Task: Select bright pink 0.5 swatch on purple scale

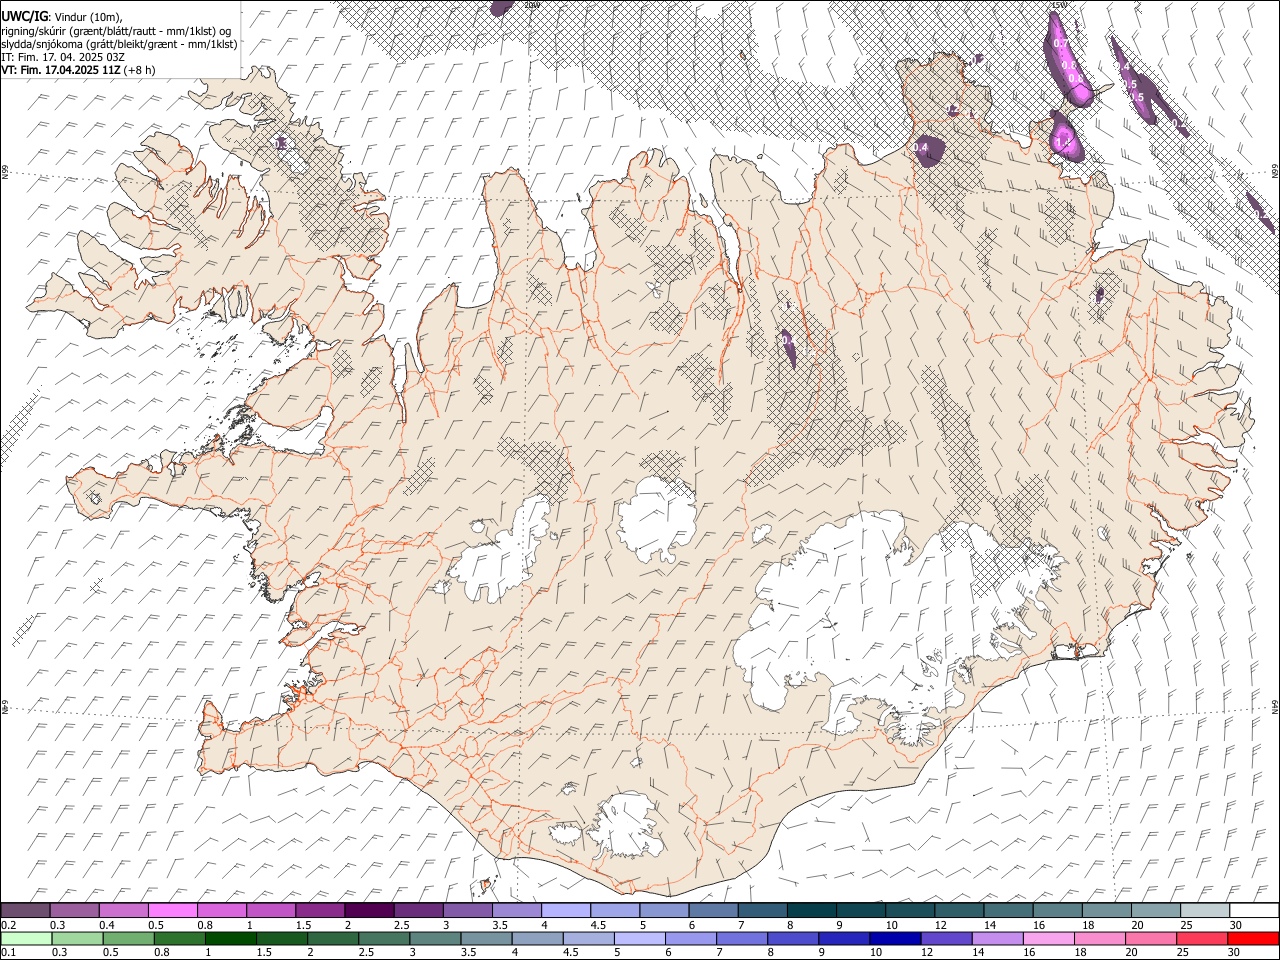Action: [172, 911]
